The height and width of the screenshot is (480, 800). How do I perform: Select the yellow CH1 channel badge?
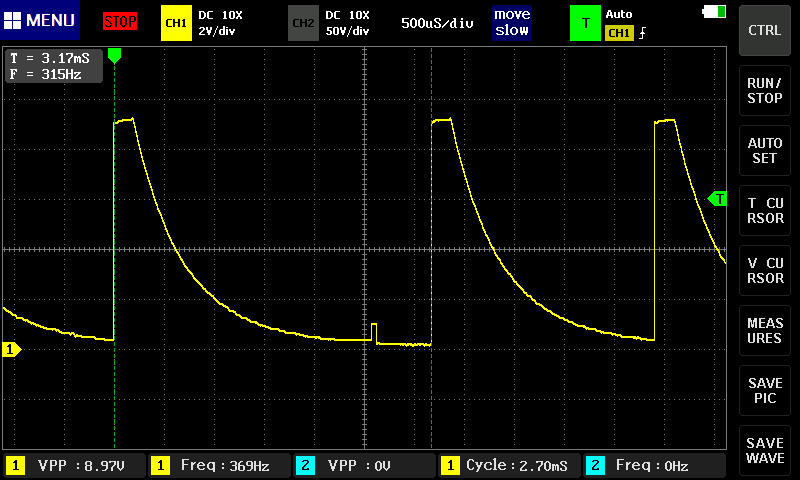[x=176, y=23]
